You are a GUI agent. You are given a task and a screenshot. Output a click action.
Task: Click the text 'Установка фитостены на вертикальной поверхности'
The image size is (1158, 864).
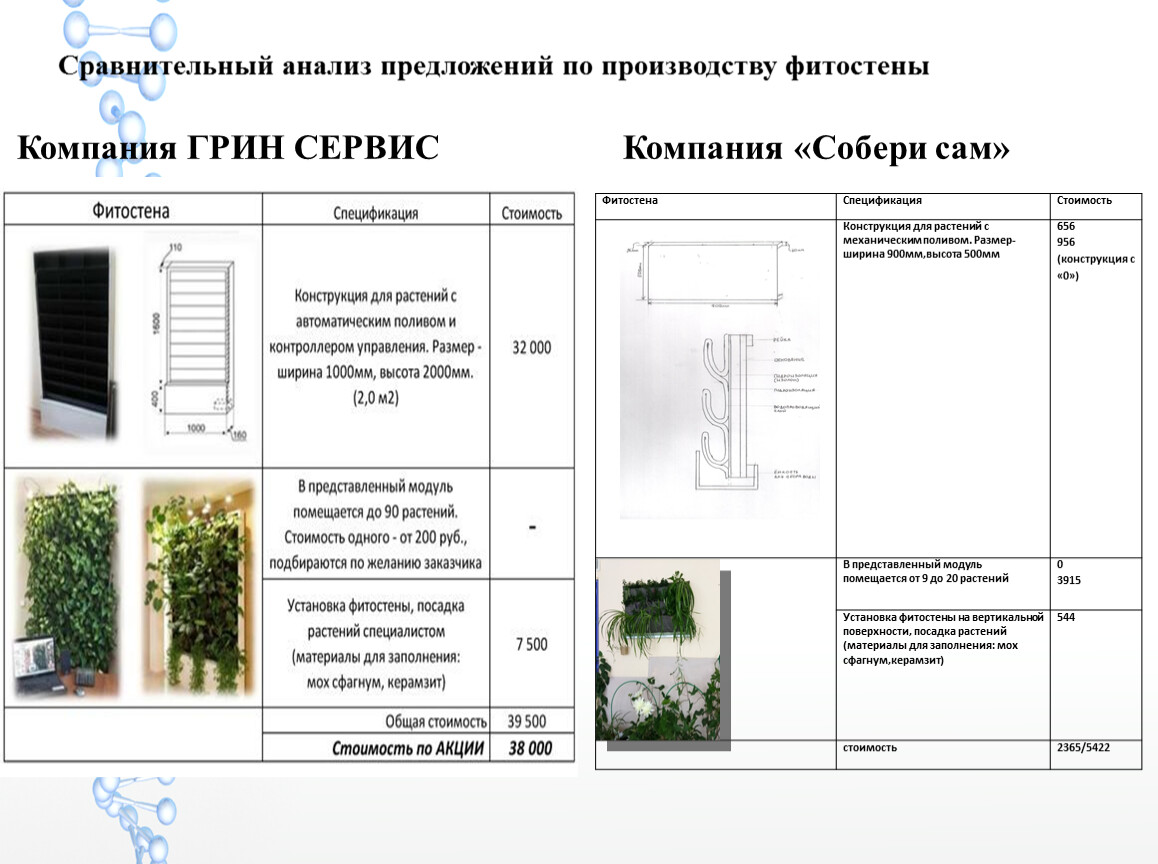pos(943,624)
